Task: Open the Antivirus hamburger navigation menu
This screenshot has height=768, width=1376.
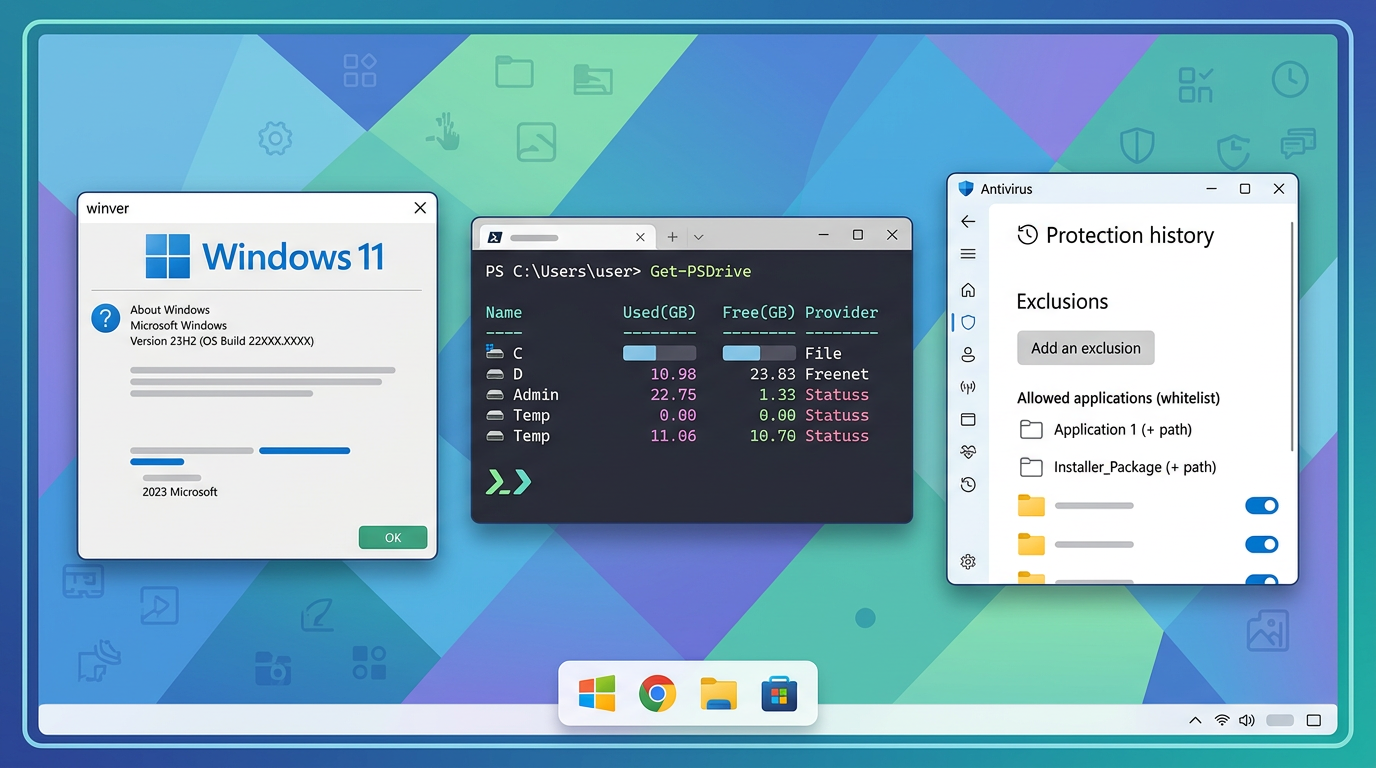Action: [968, 254]
